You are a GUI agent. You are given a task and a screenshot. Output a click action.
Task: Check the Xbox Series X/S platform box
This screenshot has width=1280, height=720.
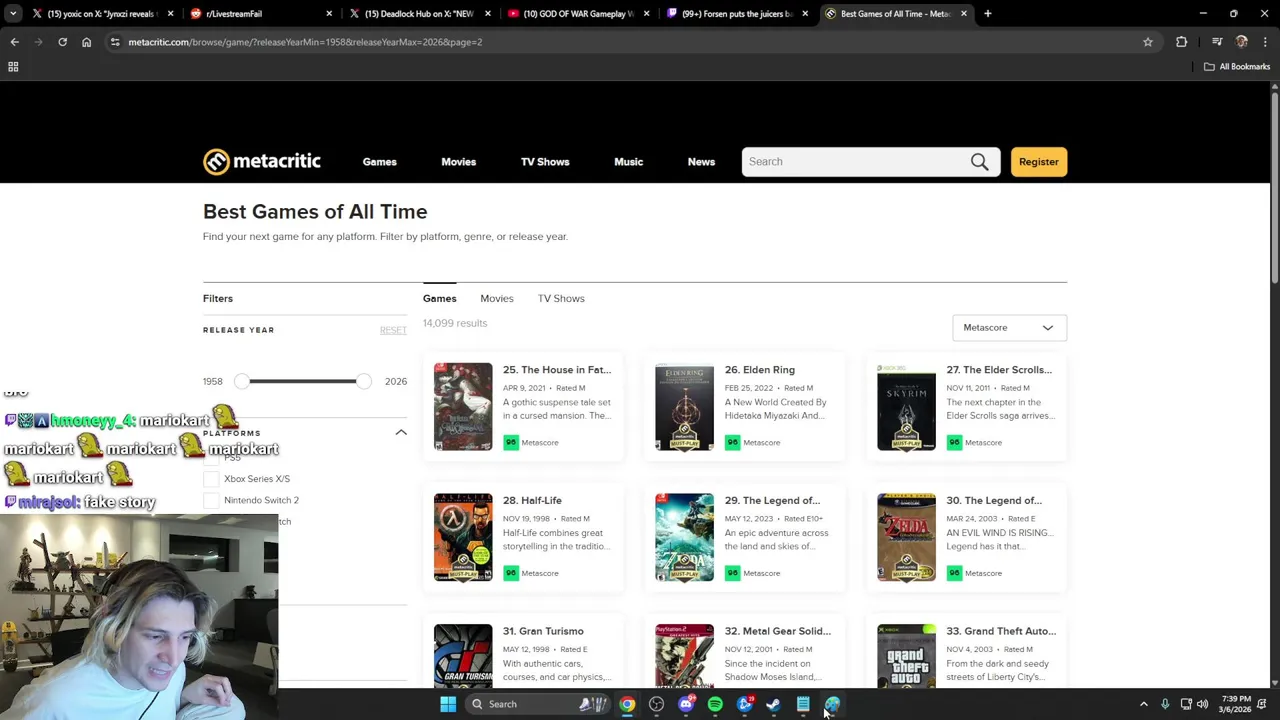pyautogui.click(x=211, y=479)
